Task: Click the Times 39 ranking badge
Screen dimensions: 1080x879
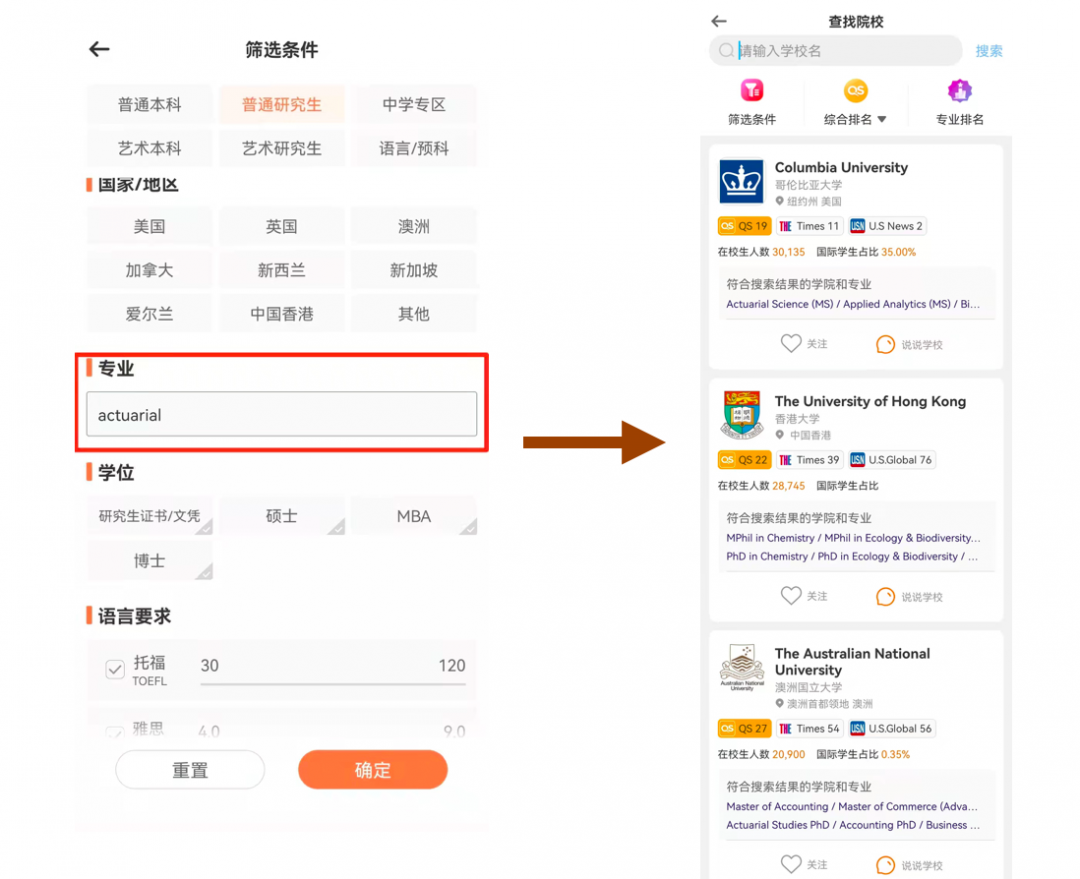Action: [809, 459]
